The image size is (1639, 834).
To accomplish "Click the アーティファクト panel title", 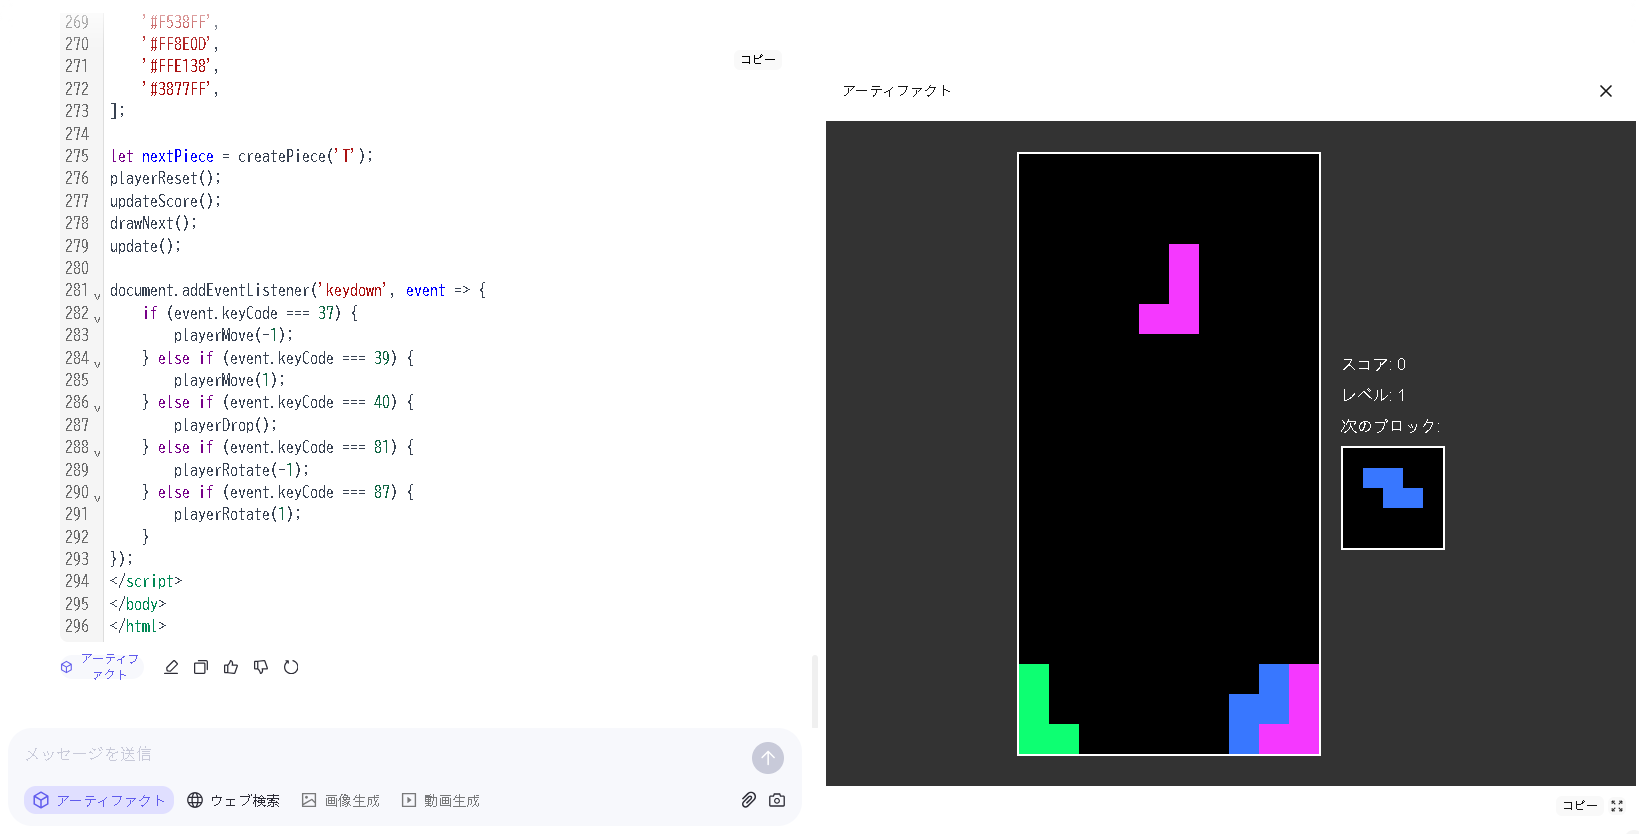I will (897, 91).
